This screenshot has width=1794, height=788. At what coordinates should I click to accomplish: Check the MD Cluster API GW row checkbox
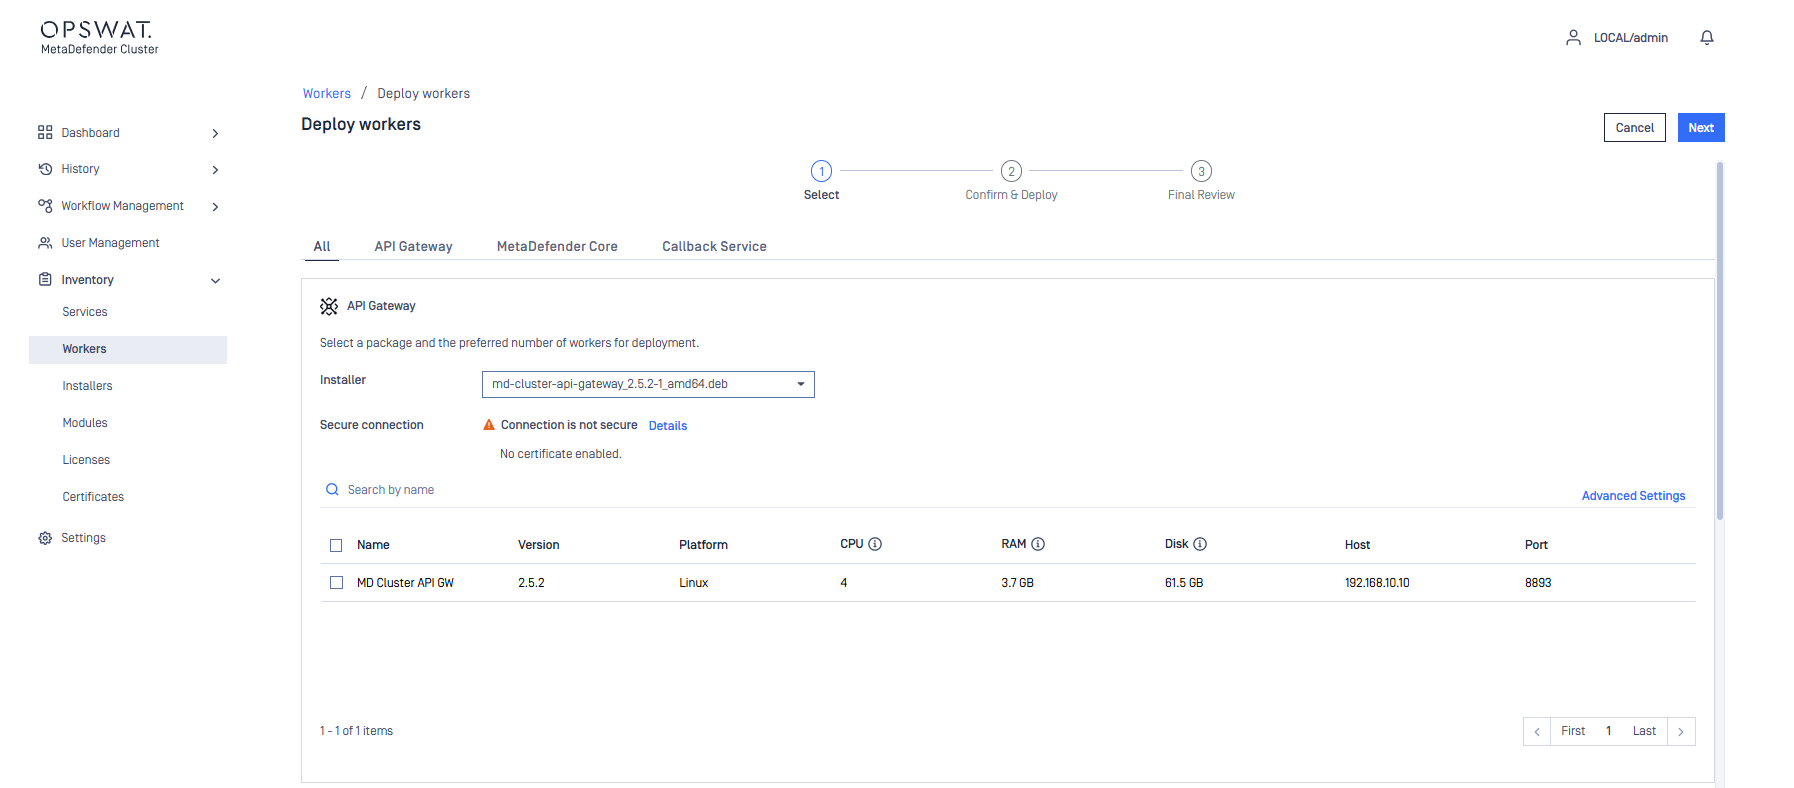click(x=336, y=583)
